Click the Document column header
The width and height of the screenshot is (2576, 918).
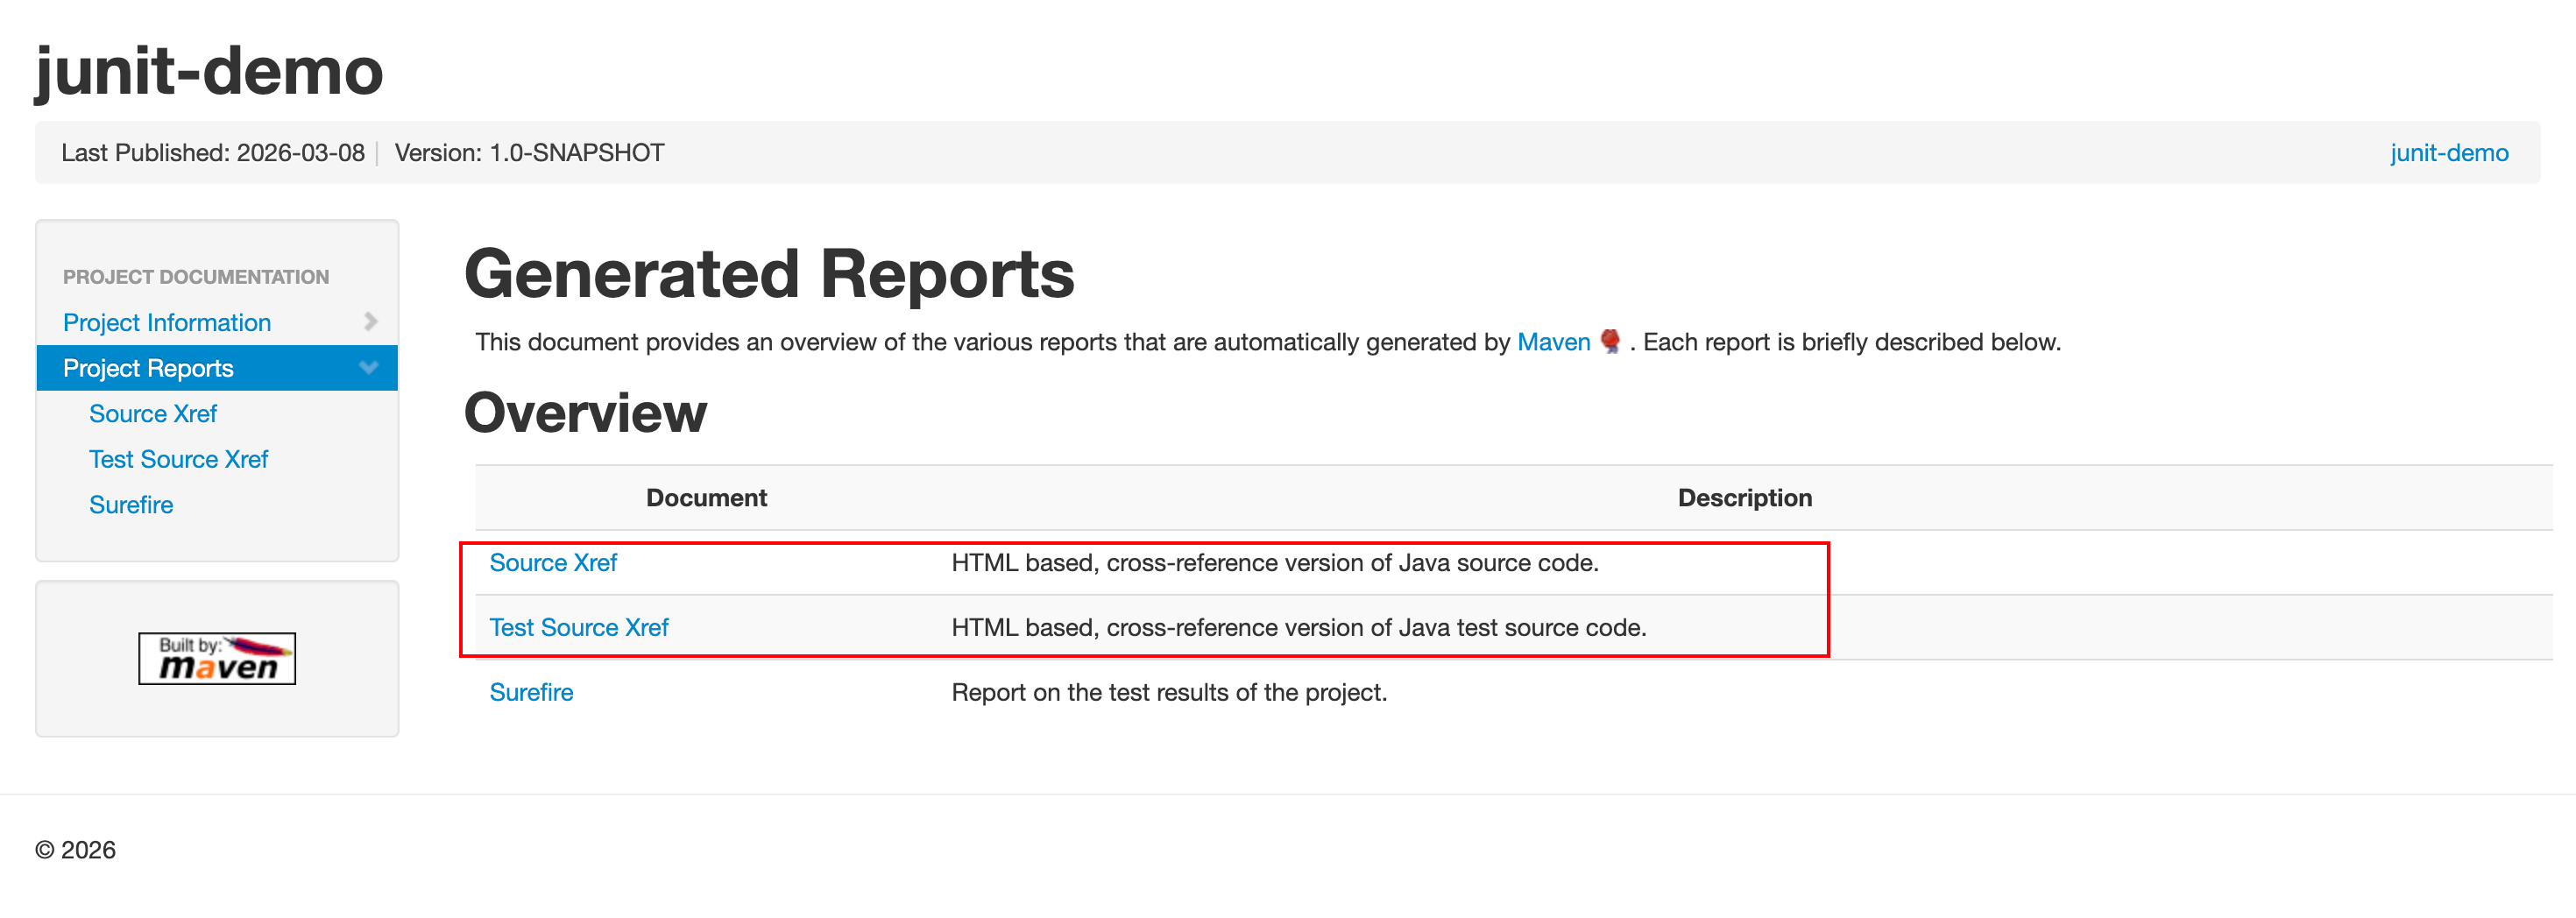pos(706,498)
